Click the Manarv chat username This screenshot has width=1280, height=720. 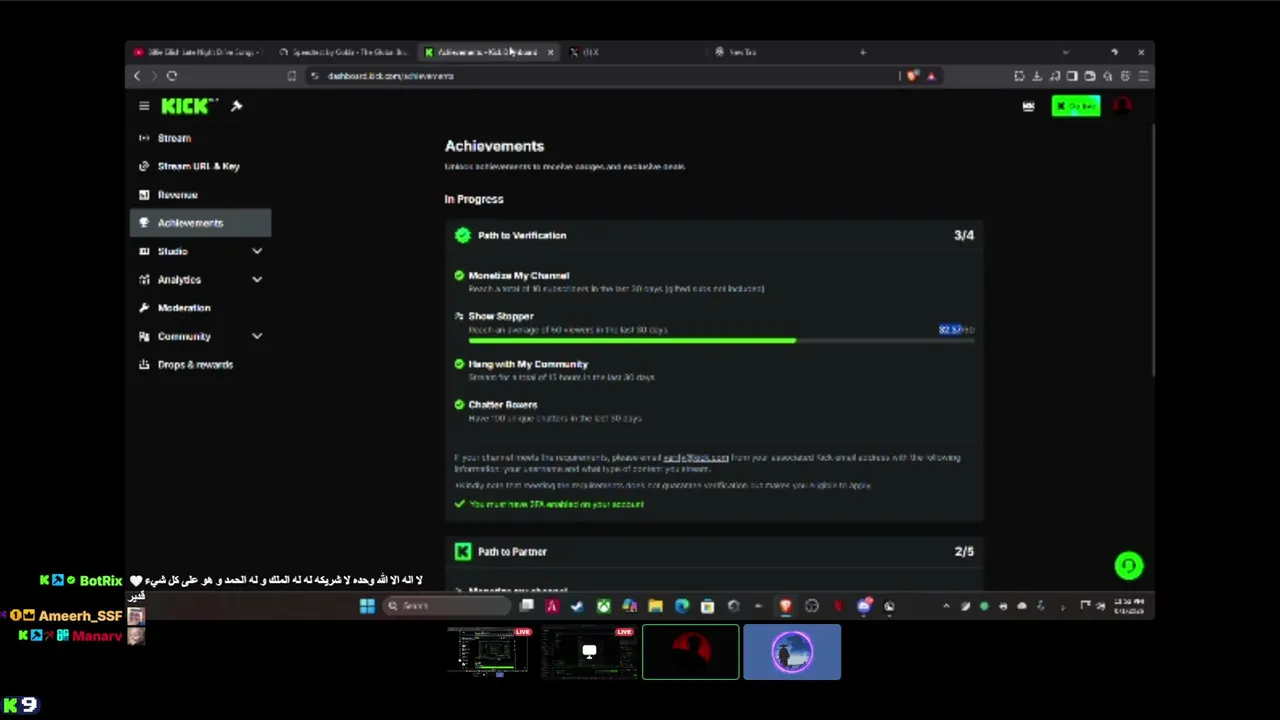pos(97,636)
